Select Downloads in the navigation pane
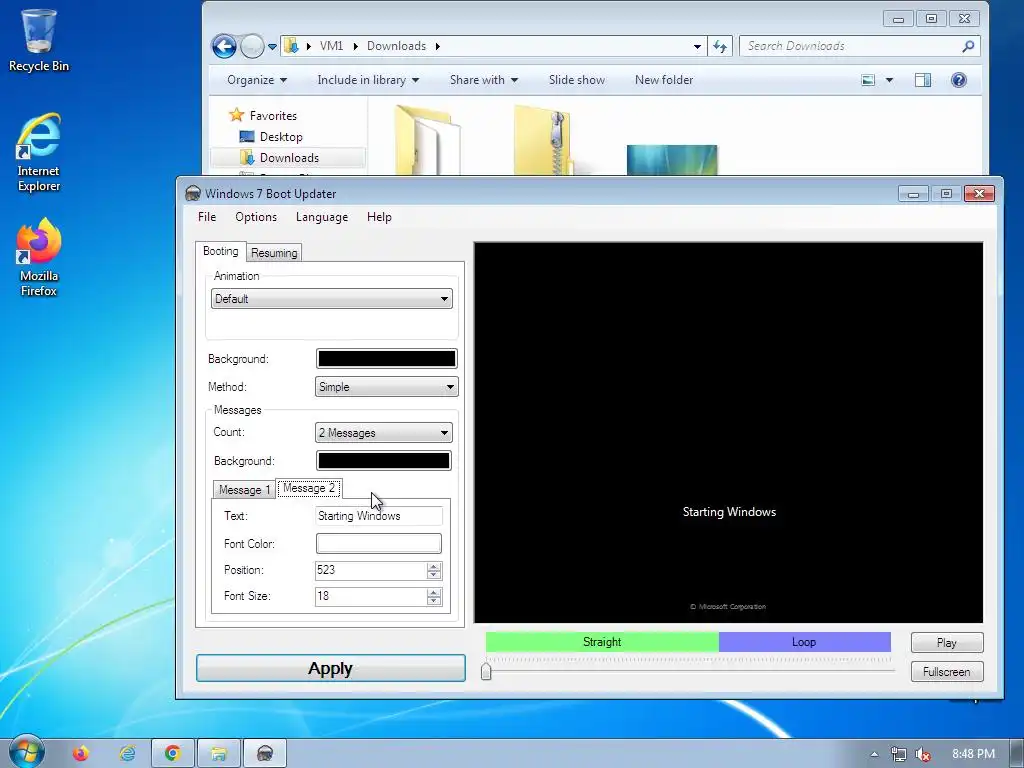The image size is (1024, 768). click(288, 157)
